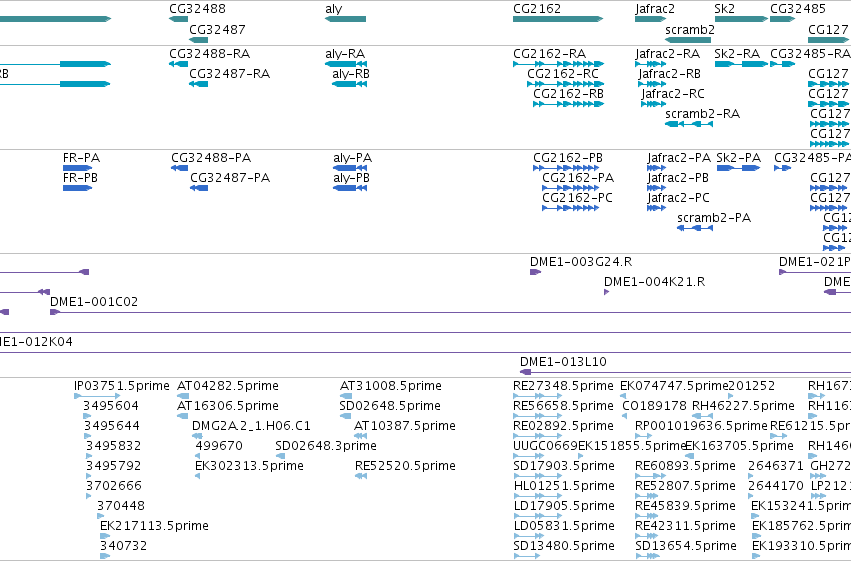Select the scramb2-RA transcript
The width and height of the screenshot is (851, 561).
(689, 124)
